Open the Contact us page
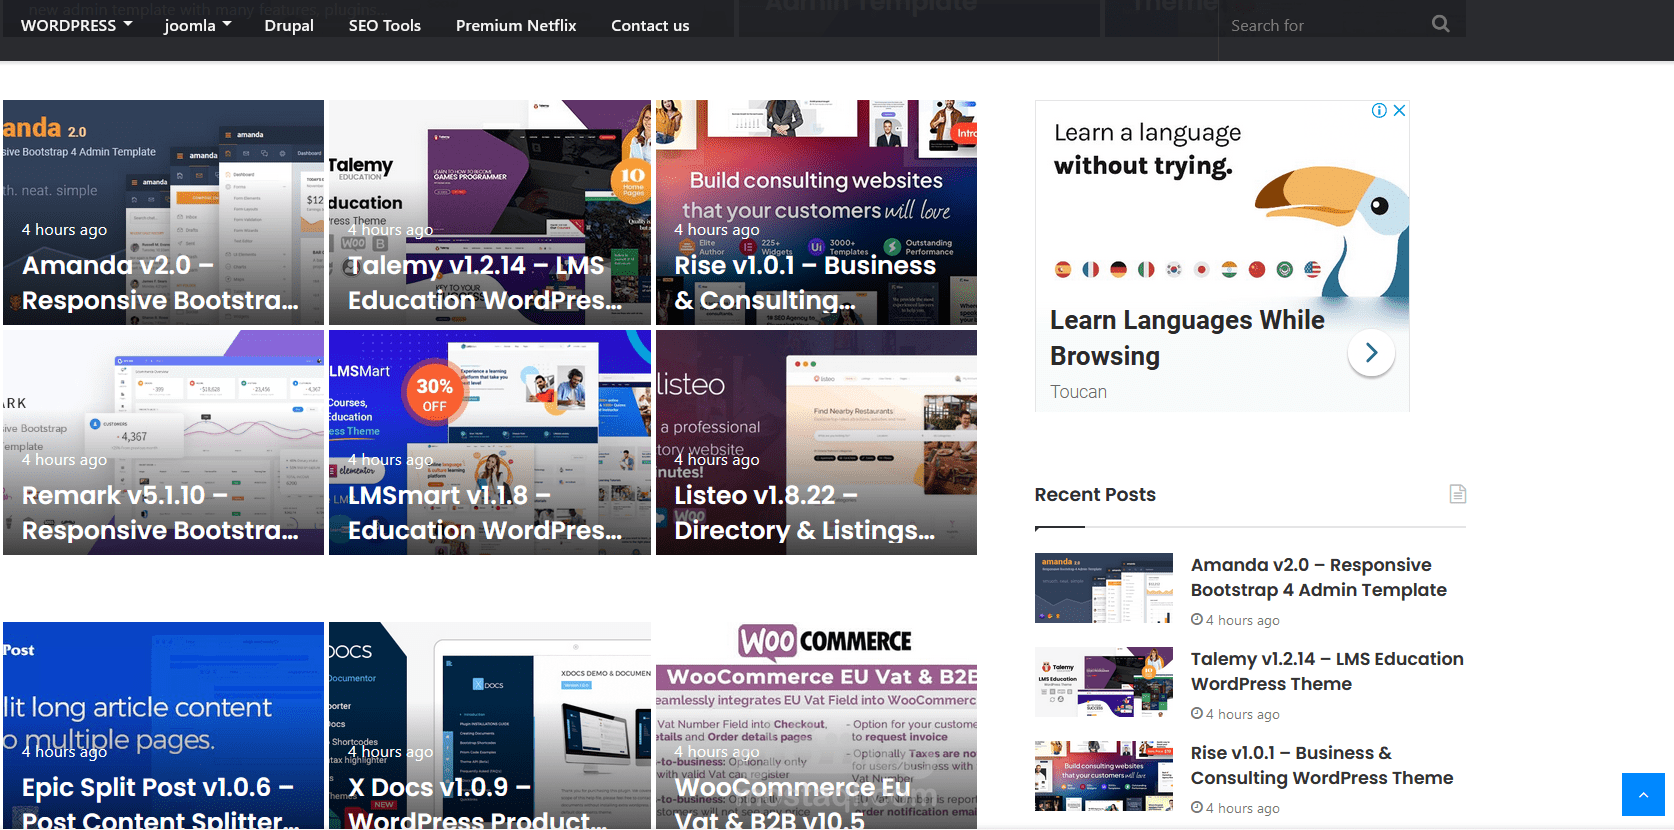This screenshot has width=1674, height=830. click(x=650, y=25)
